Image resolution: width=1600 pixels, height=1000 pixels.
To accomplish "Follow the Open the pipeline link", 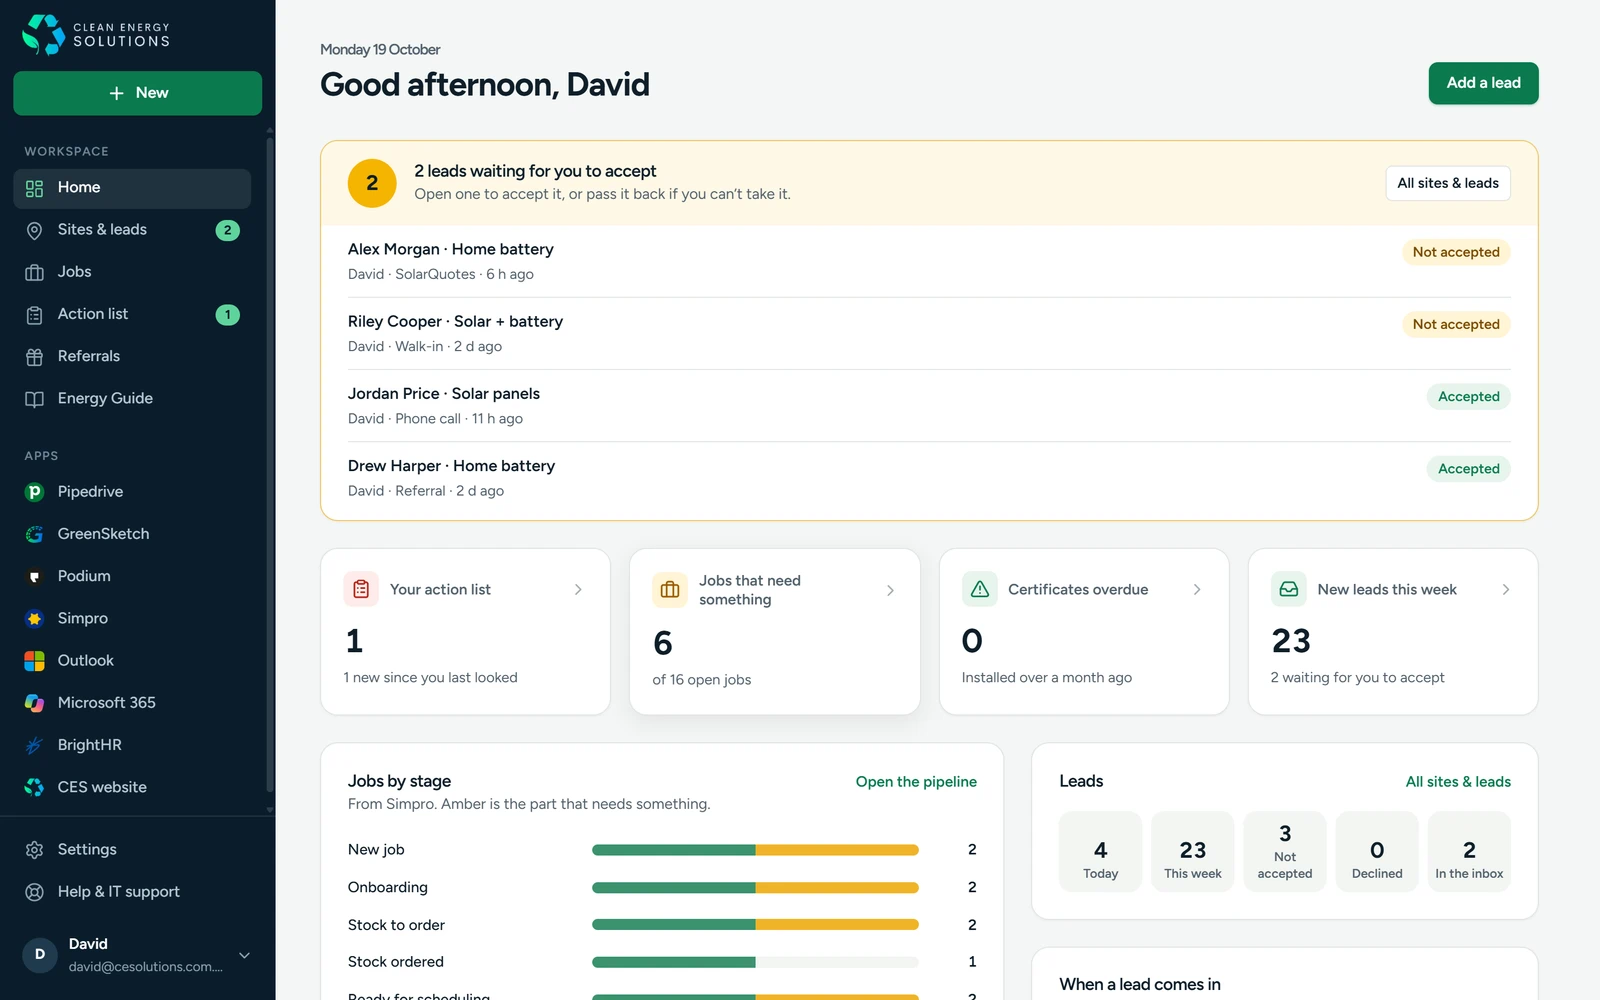I will tap(916, 782).
